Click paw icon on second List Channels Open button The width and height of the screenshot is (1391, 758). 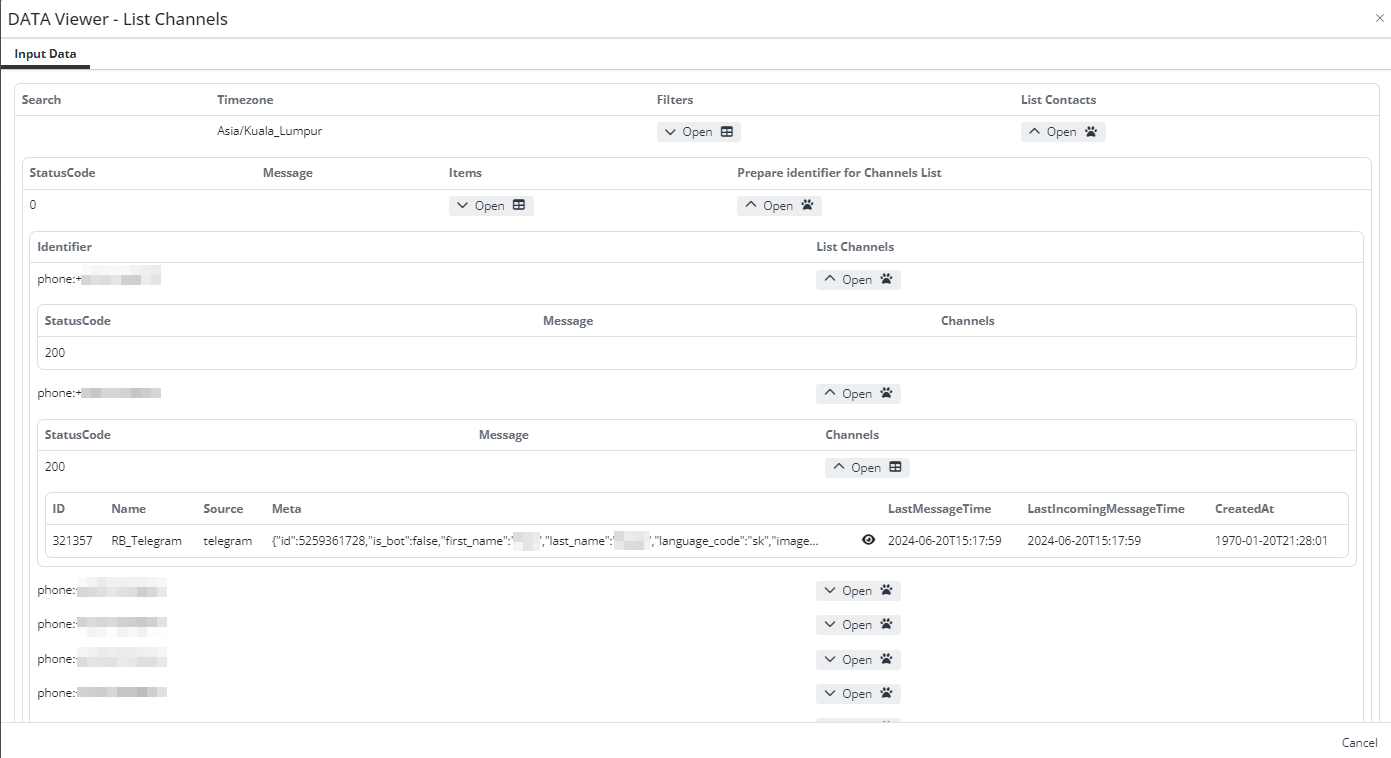coord(886,394)
